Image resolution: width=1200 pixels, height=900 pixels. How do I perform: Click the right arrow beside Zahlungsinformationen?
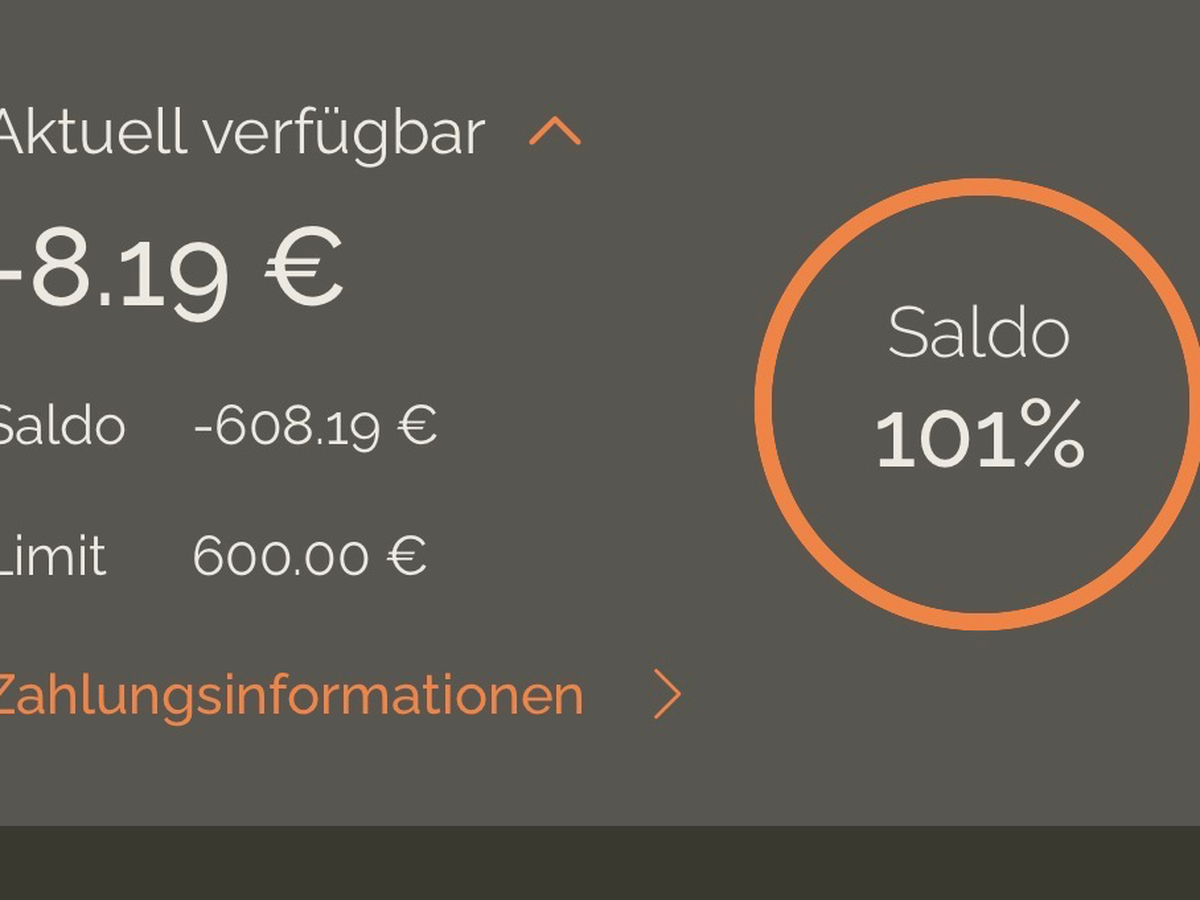tap(667, 695)
